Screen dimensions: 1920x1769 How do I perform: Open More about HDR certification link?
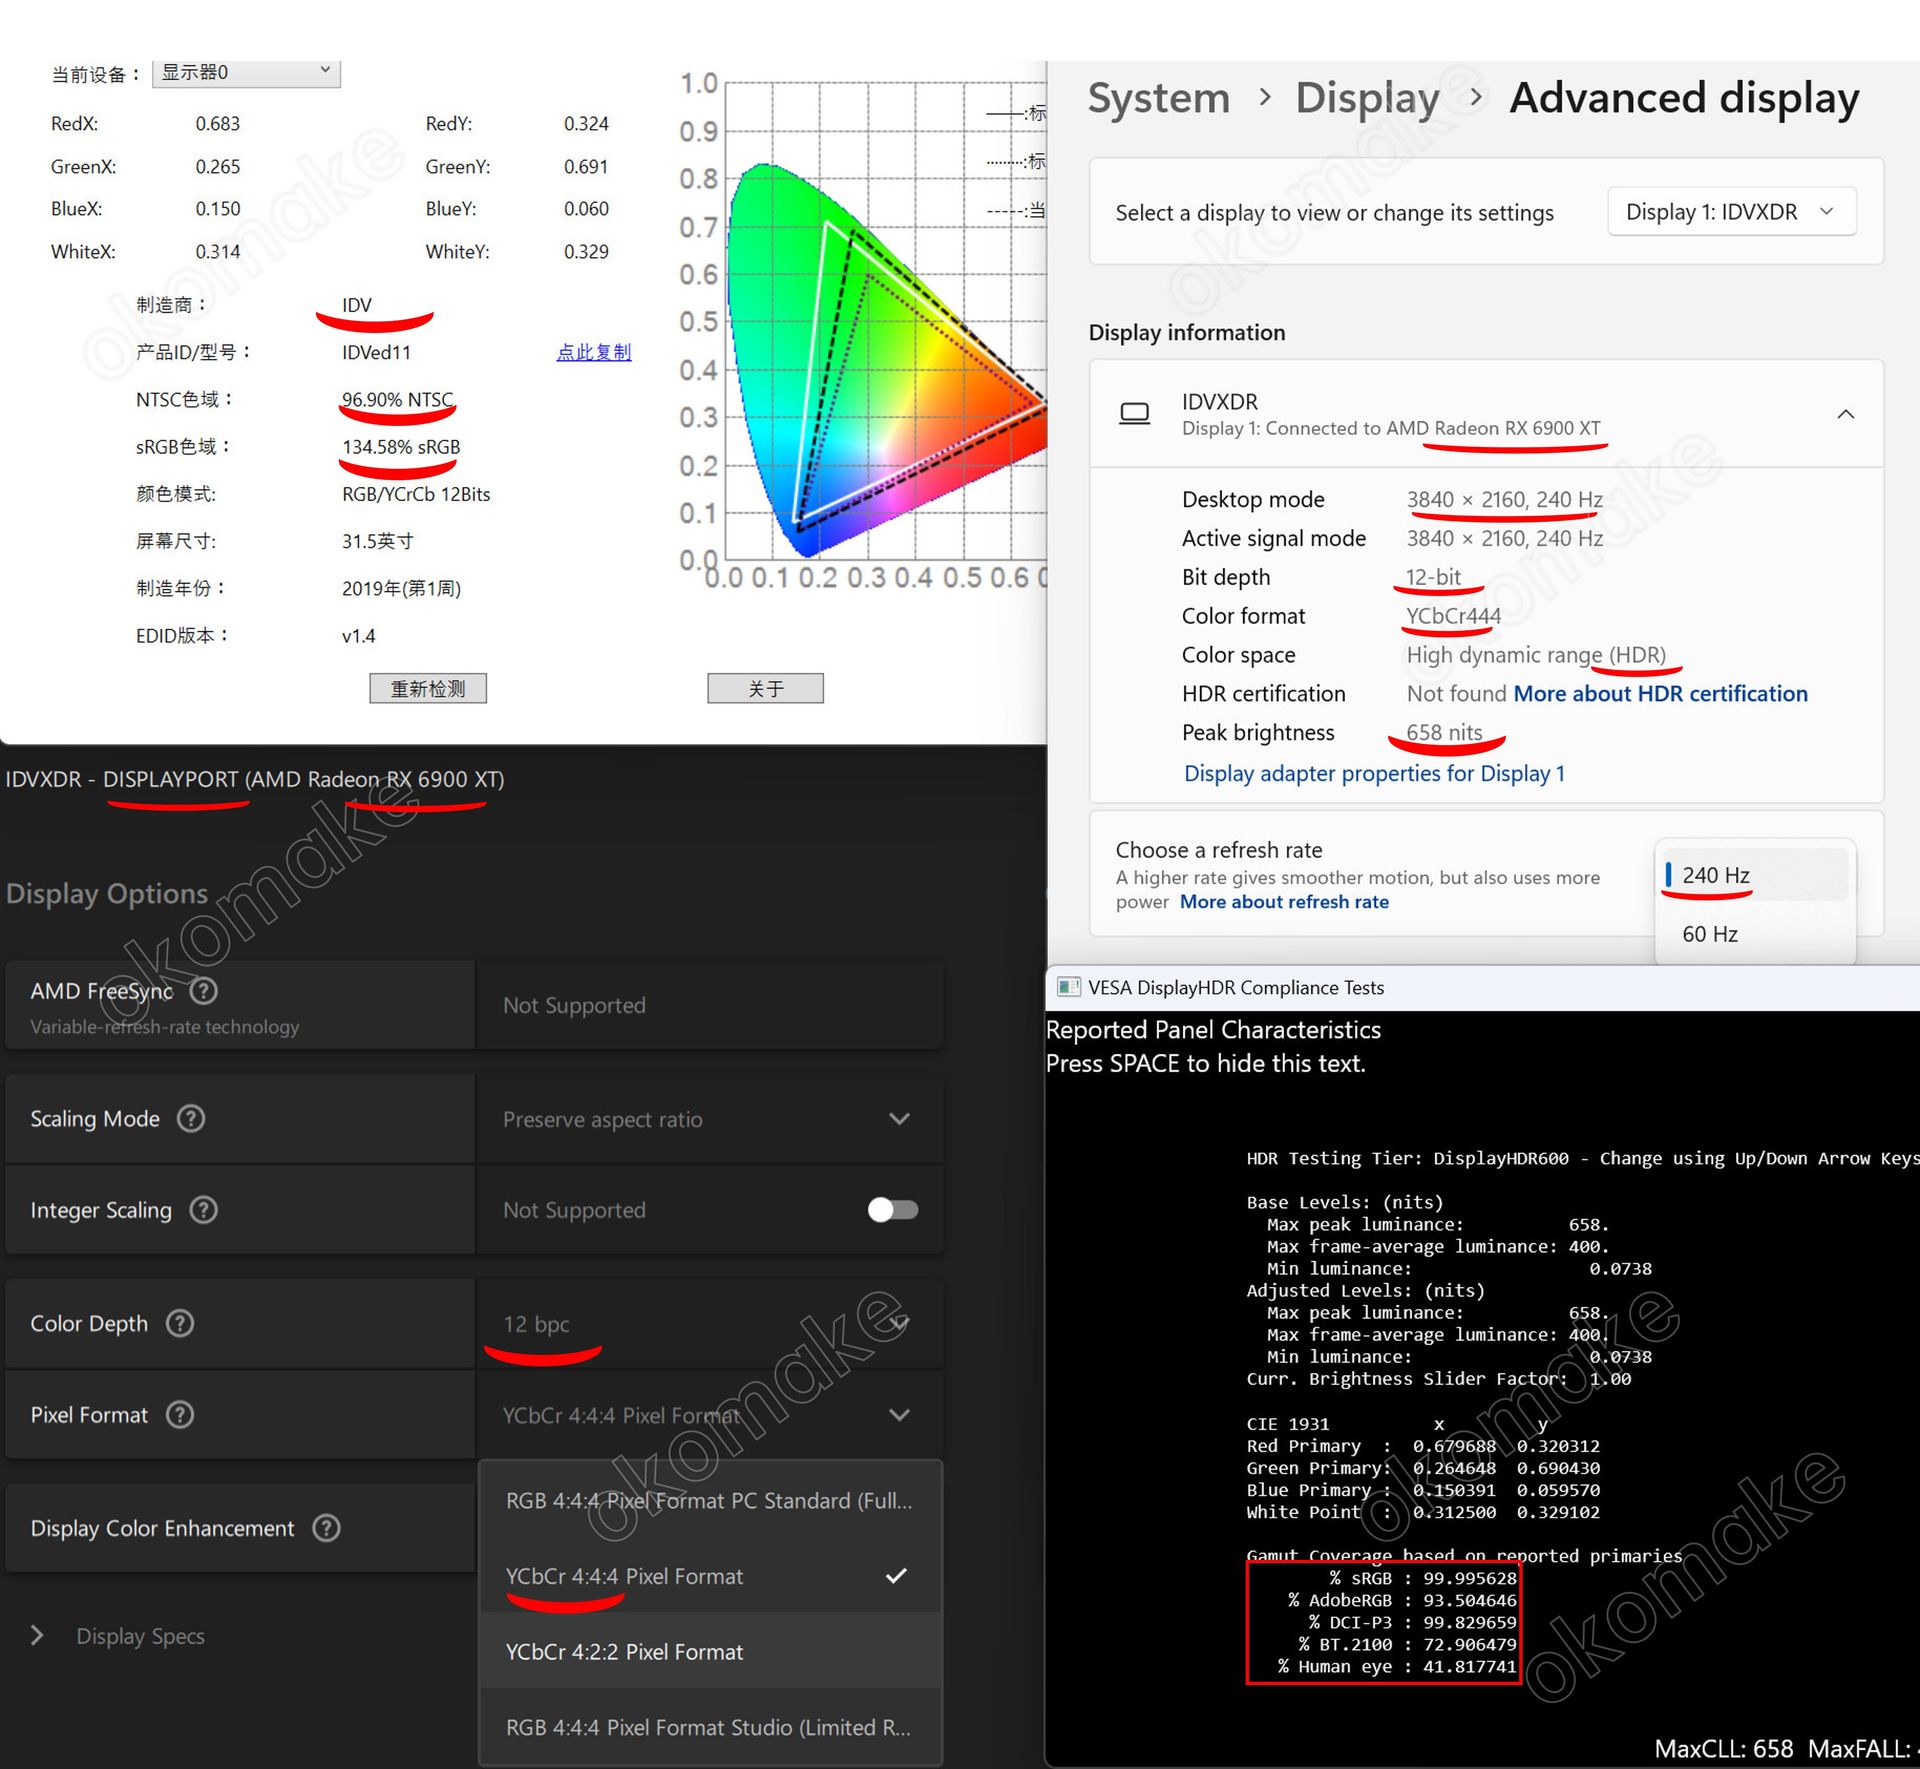pyautogui.click(x=1660, y=694)
